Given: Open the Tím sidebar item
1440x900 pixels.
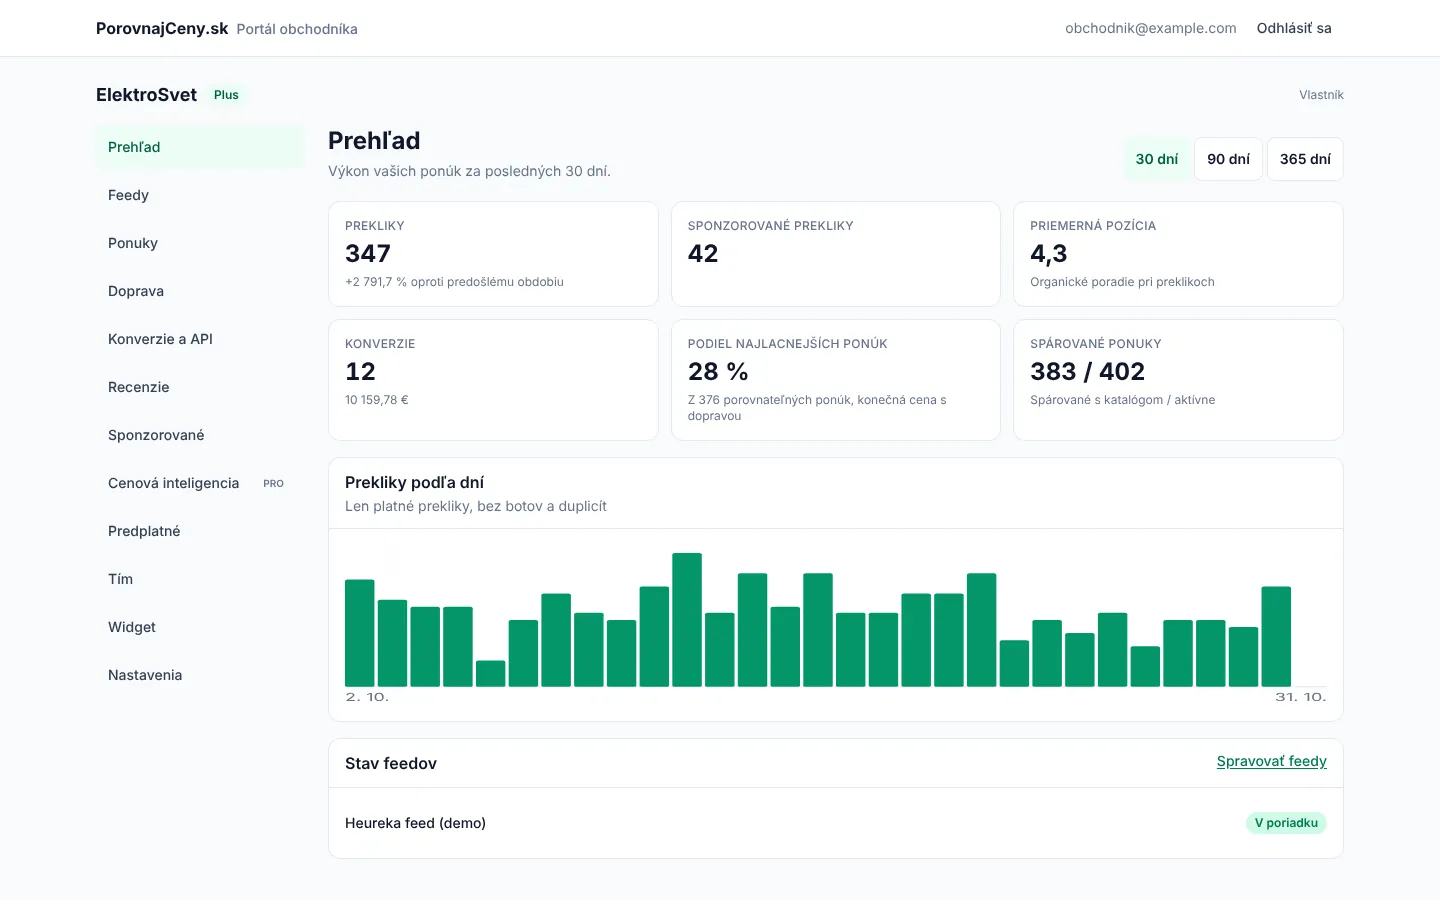Looking at the screenshot, I should click(x=200, y=579).
